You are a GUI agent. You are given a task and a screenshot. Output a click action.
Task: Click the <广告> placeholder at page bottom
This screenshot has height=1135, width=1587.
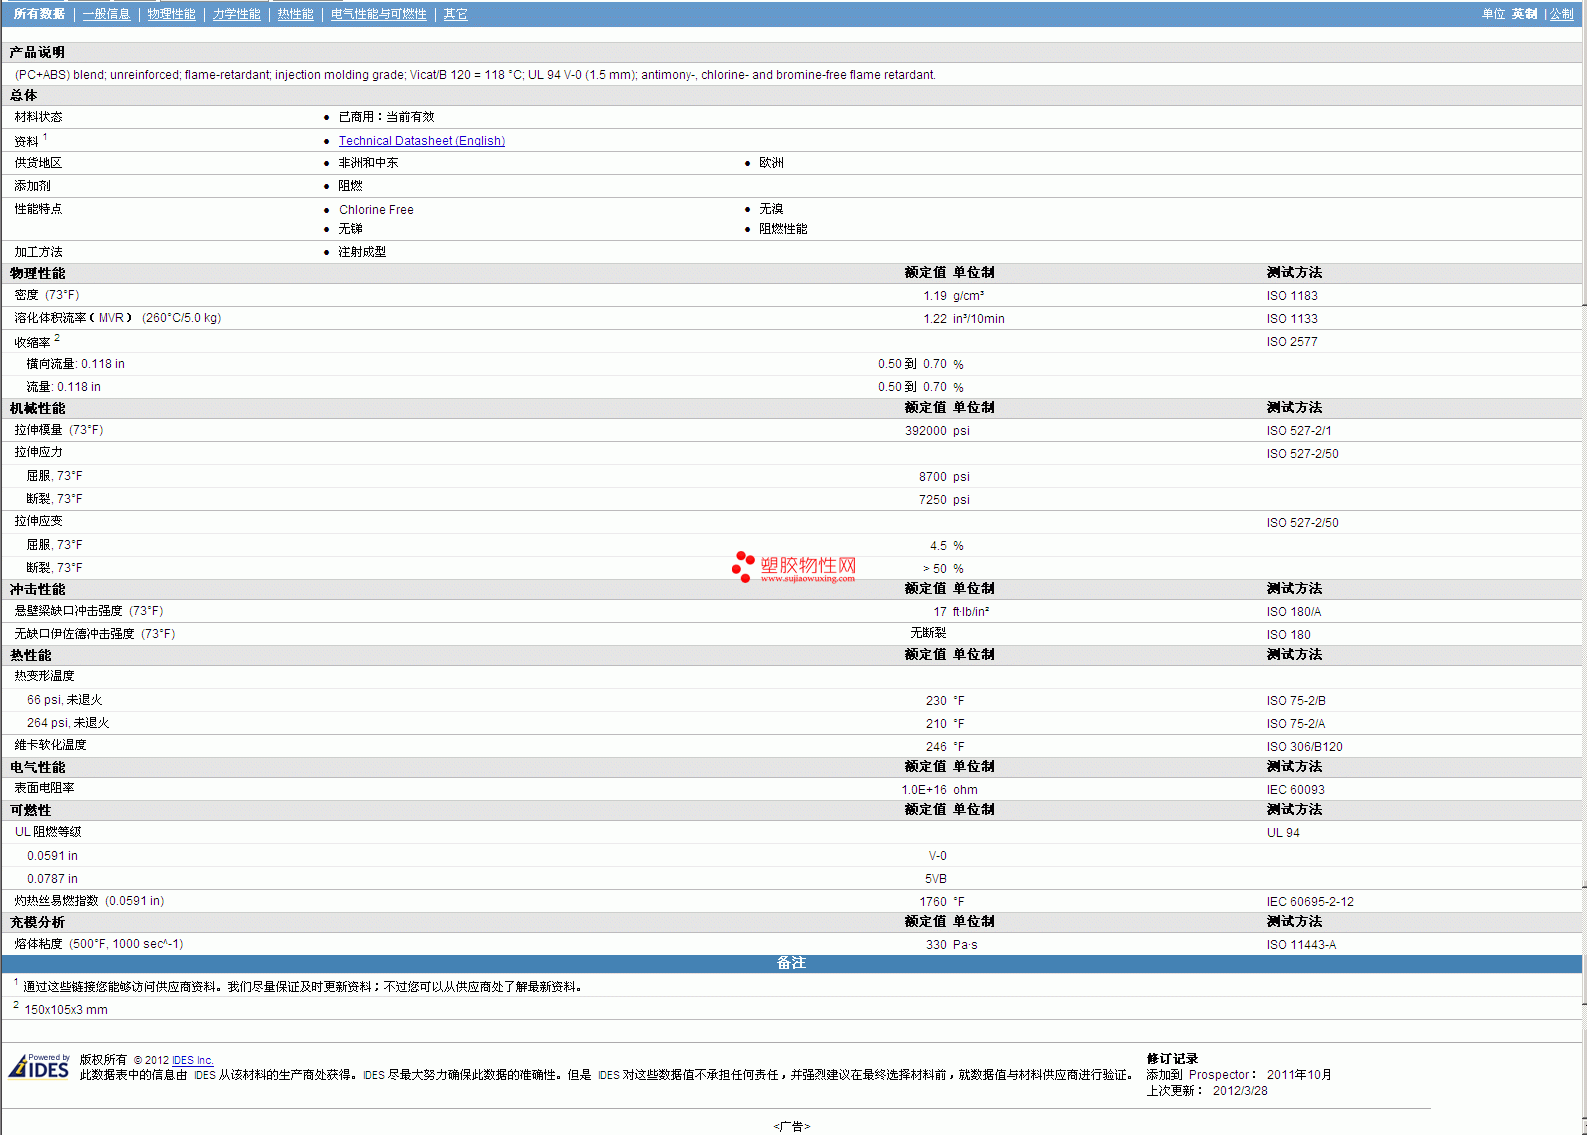click(x=791, y=1126)
